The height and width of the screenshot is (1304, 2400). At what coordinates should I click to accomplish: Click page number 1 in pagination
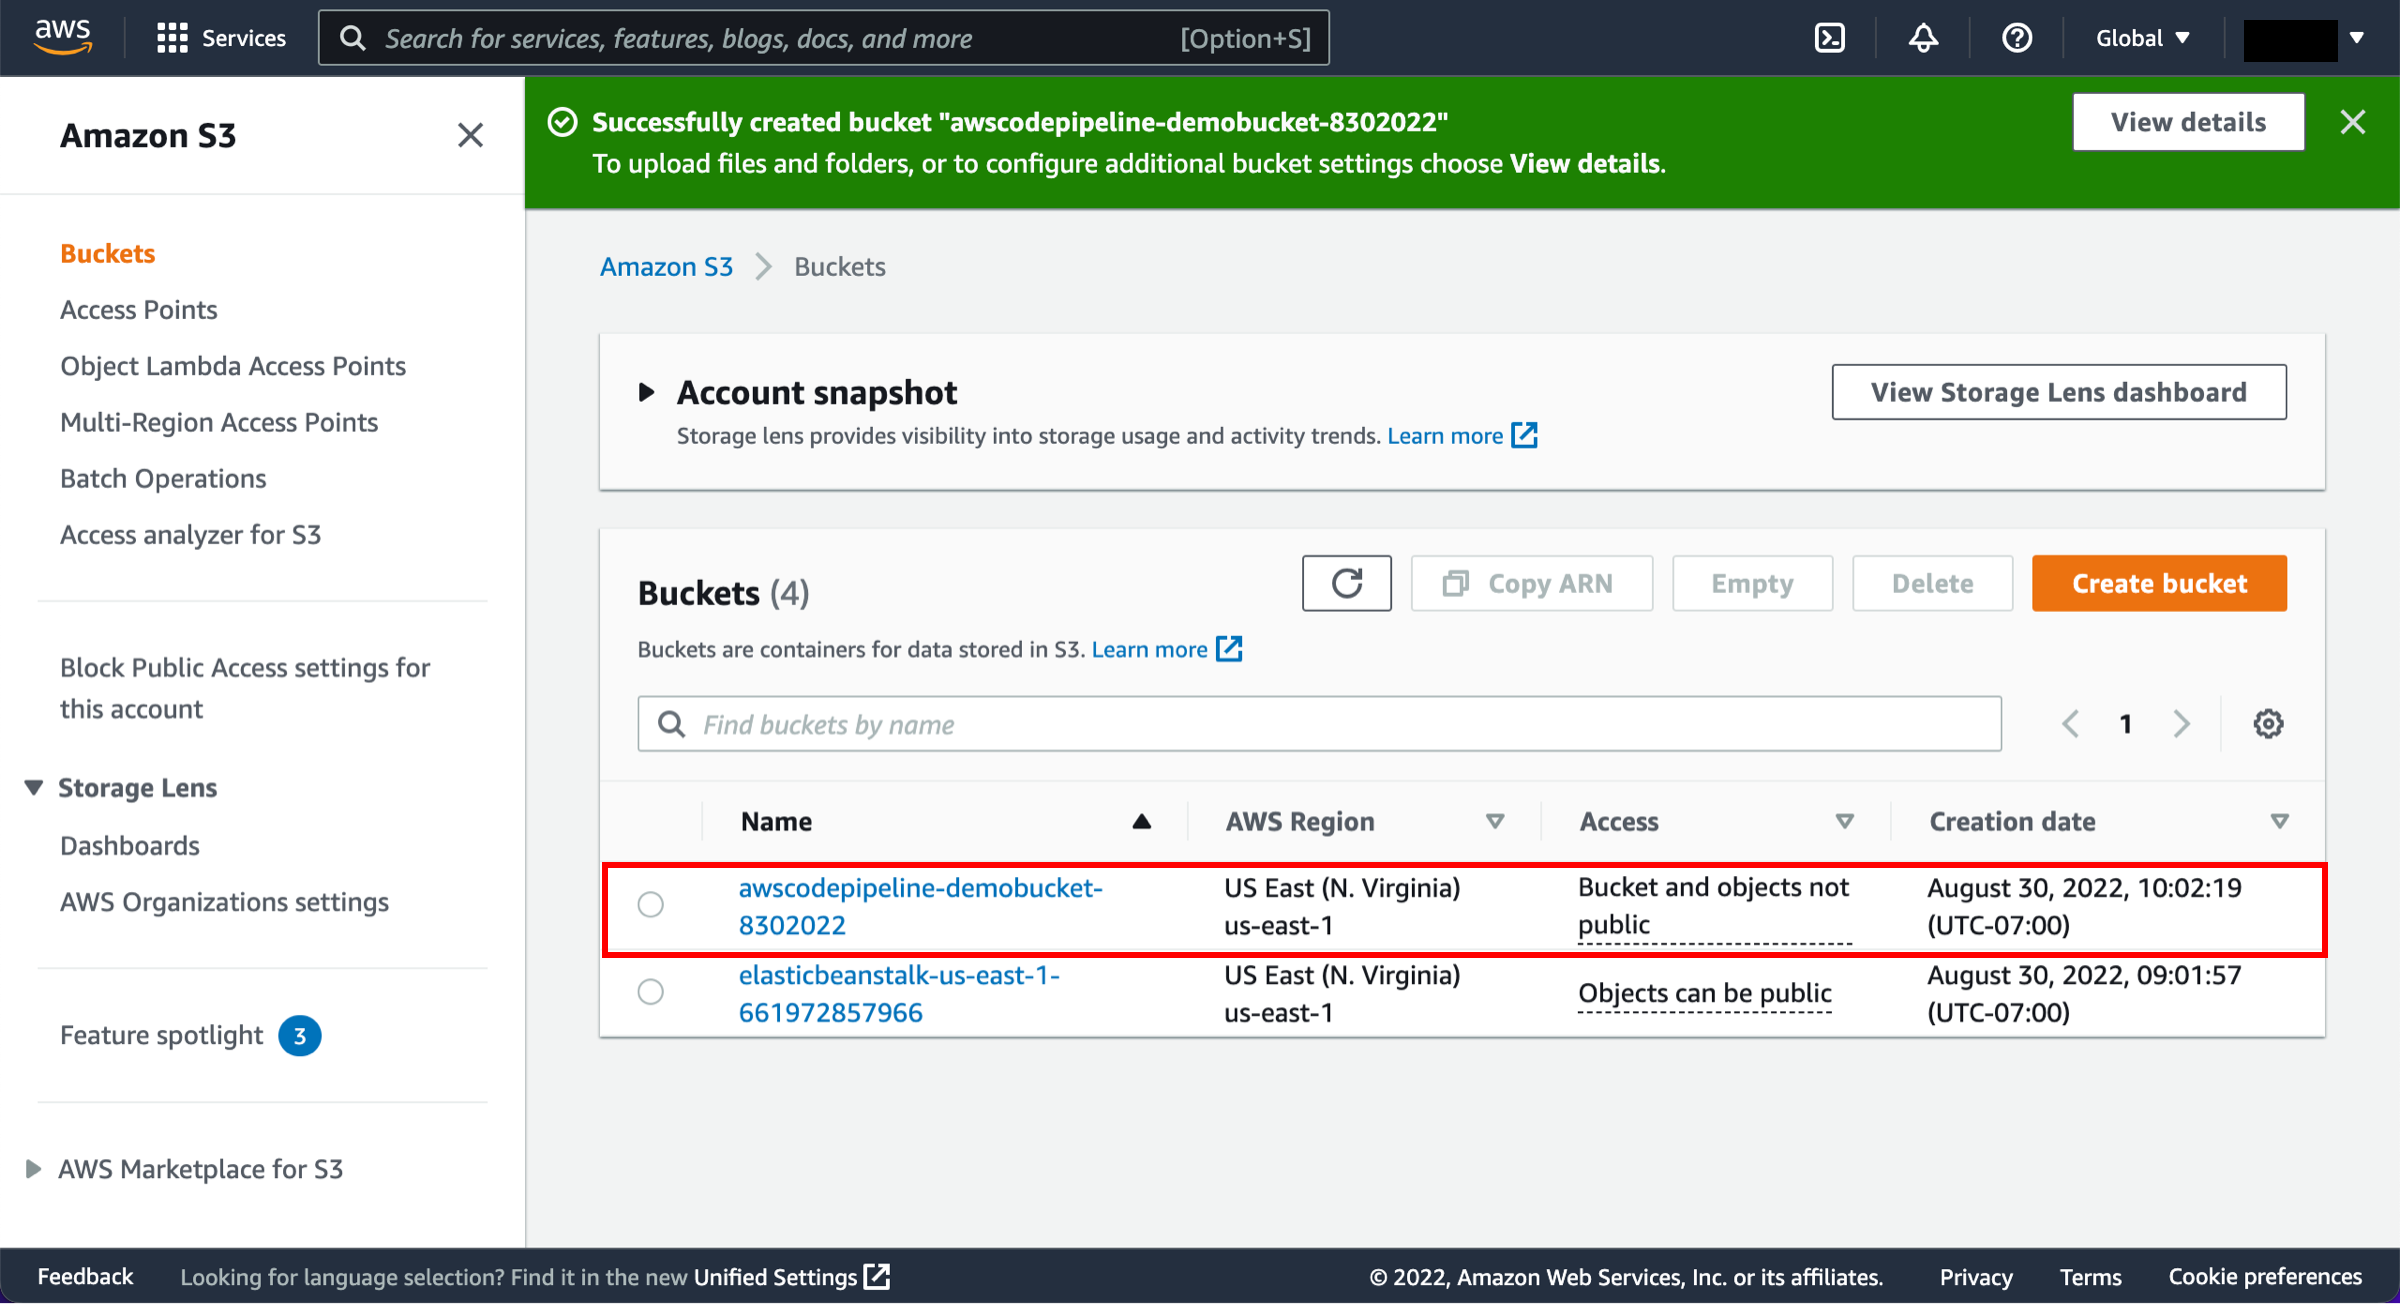pyautogui.click(x=2126, y=724)
